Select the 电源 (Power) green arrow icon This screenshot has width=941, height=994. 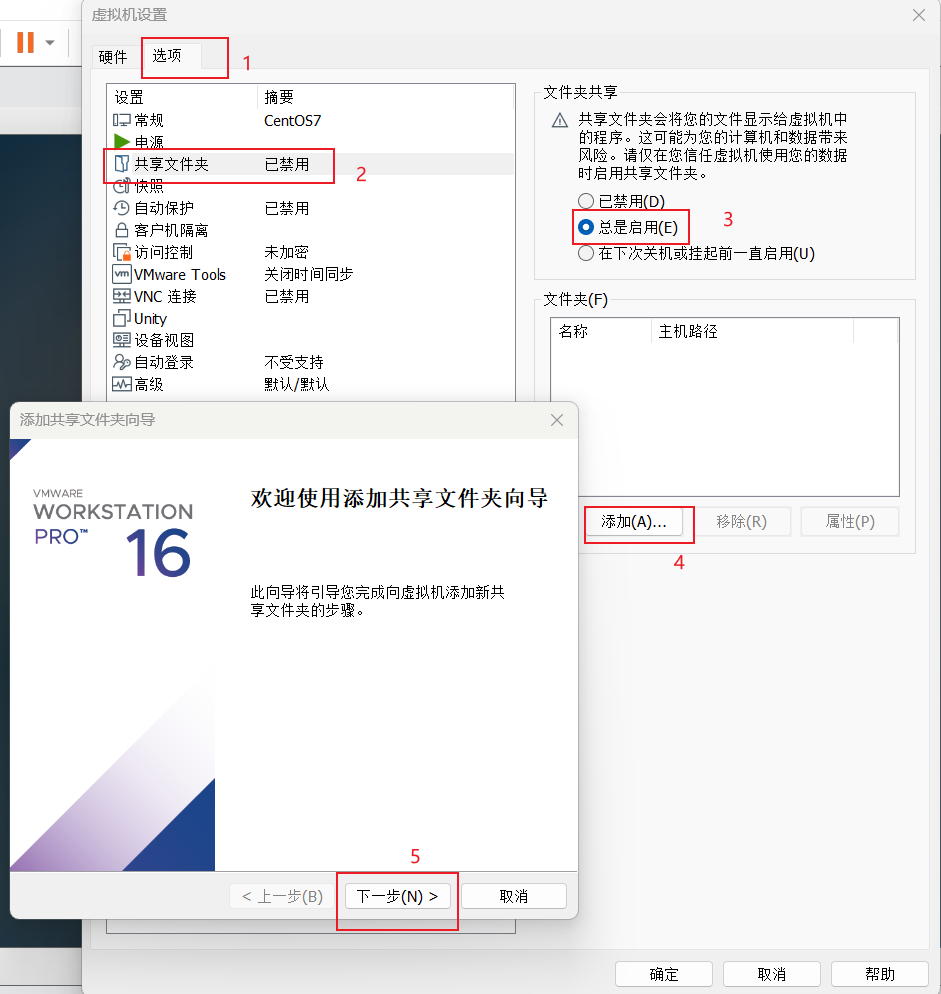122,142
